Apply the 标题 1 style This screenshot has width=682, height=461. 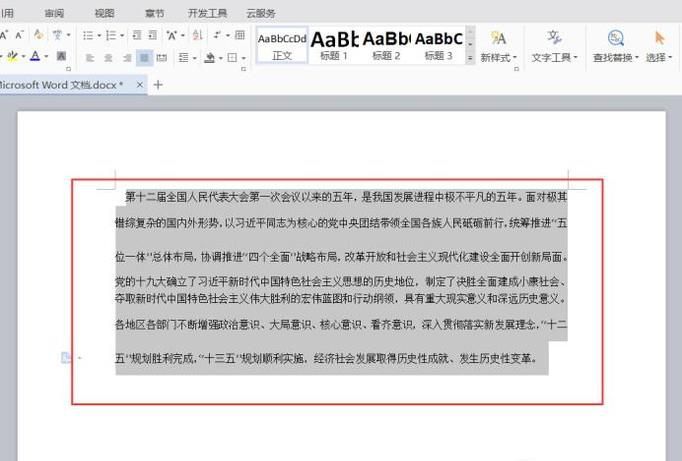click(x=334, y=45)
